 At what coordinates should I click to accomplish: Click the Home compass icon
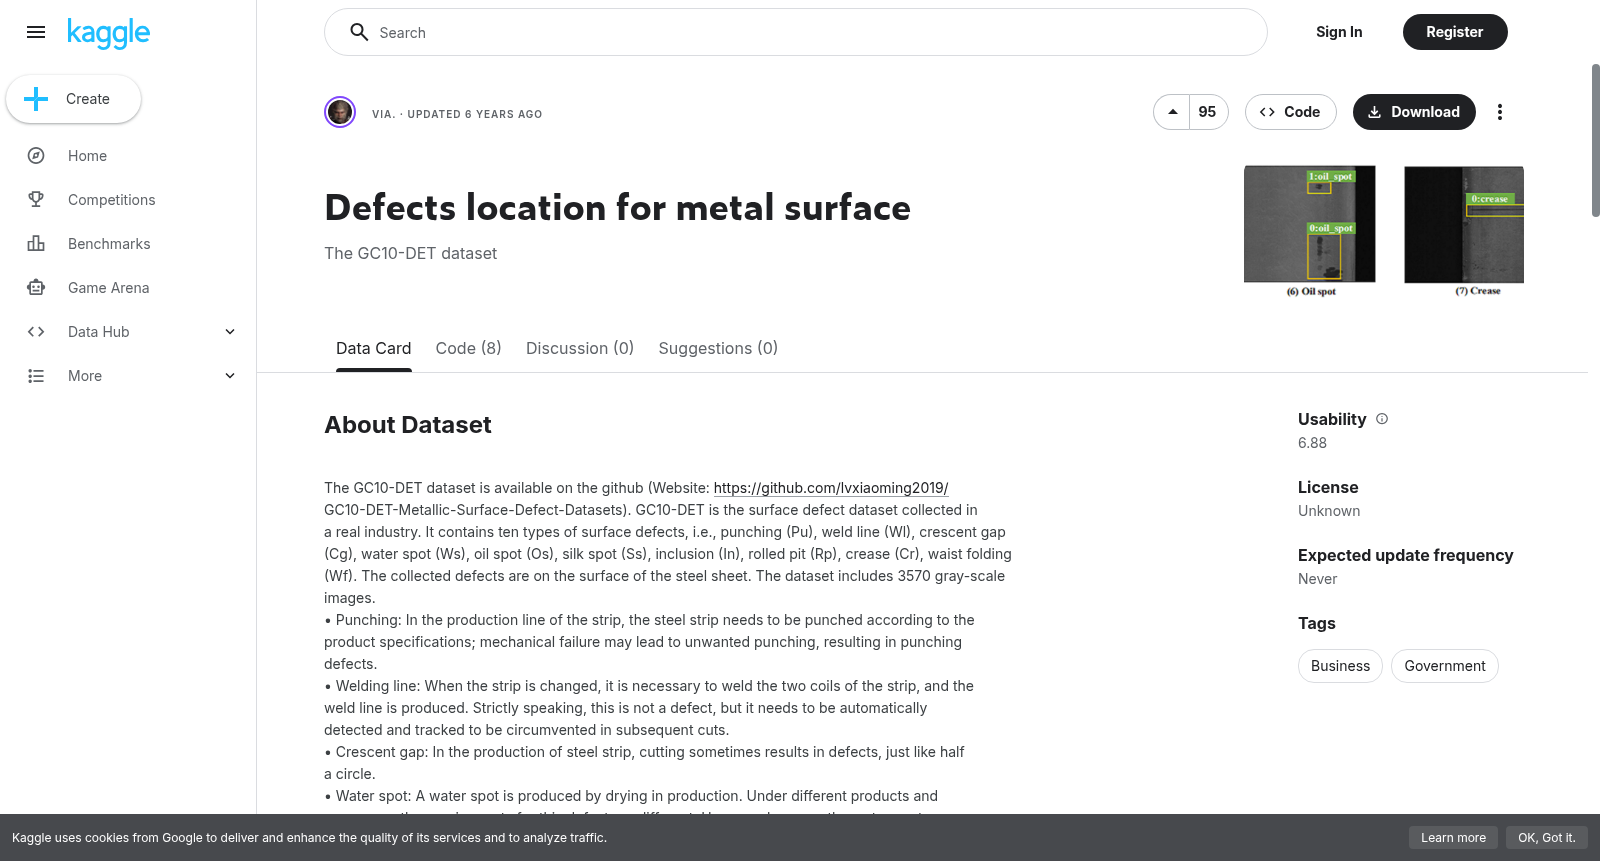(36, 156)
